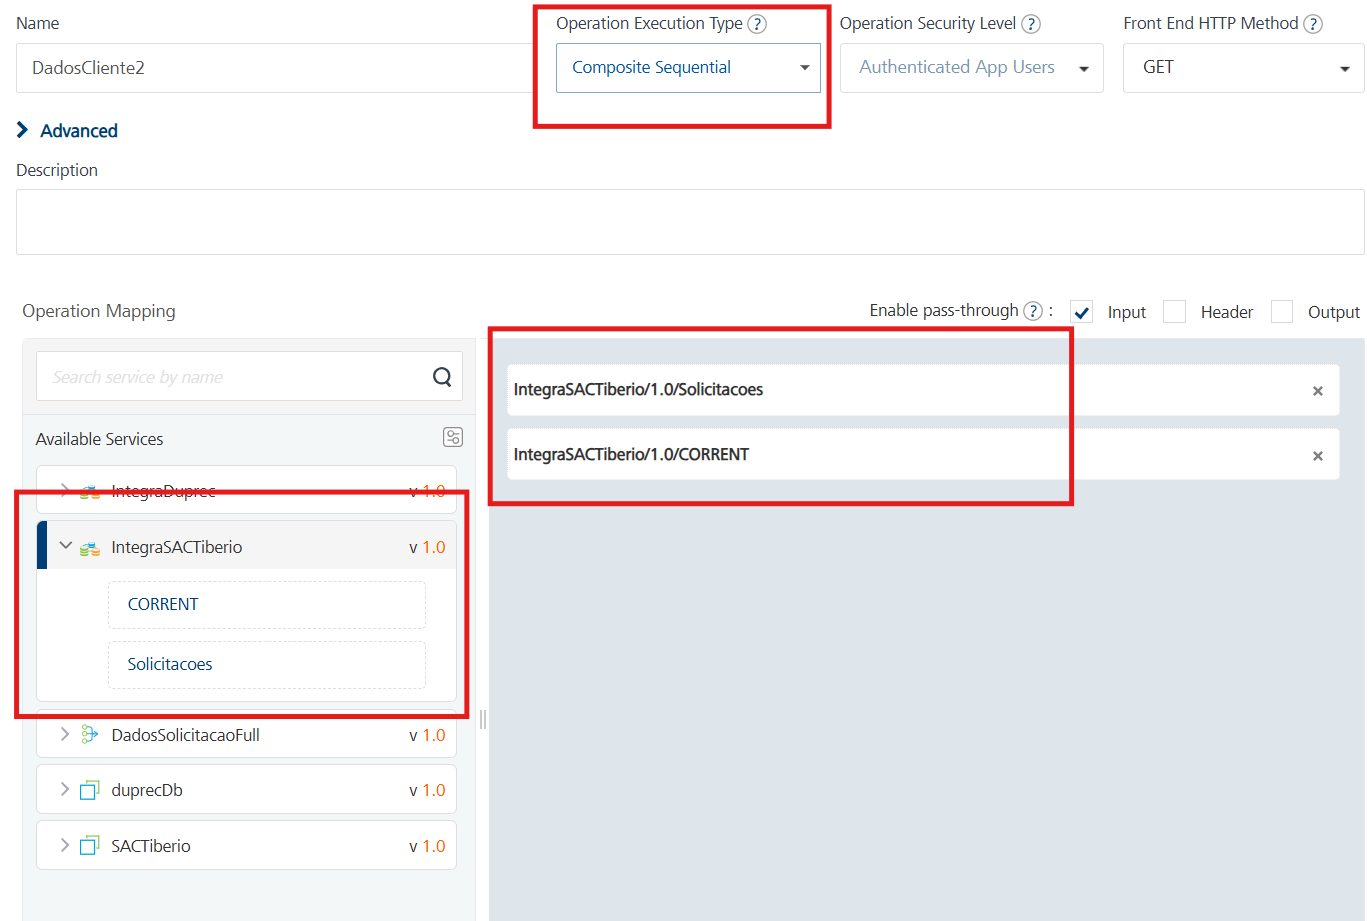Click help icon next to Enable pass-through
This screenshot has height=921, width=1367.
(x=1033, y=311)
